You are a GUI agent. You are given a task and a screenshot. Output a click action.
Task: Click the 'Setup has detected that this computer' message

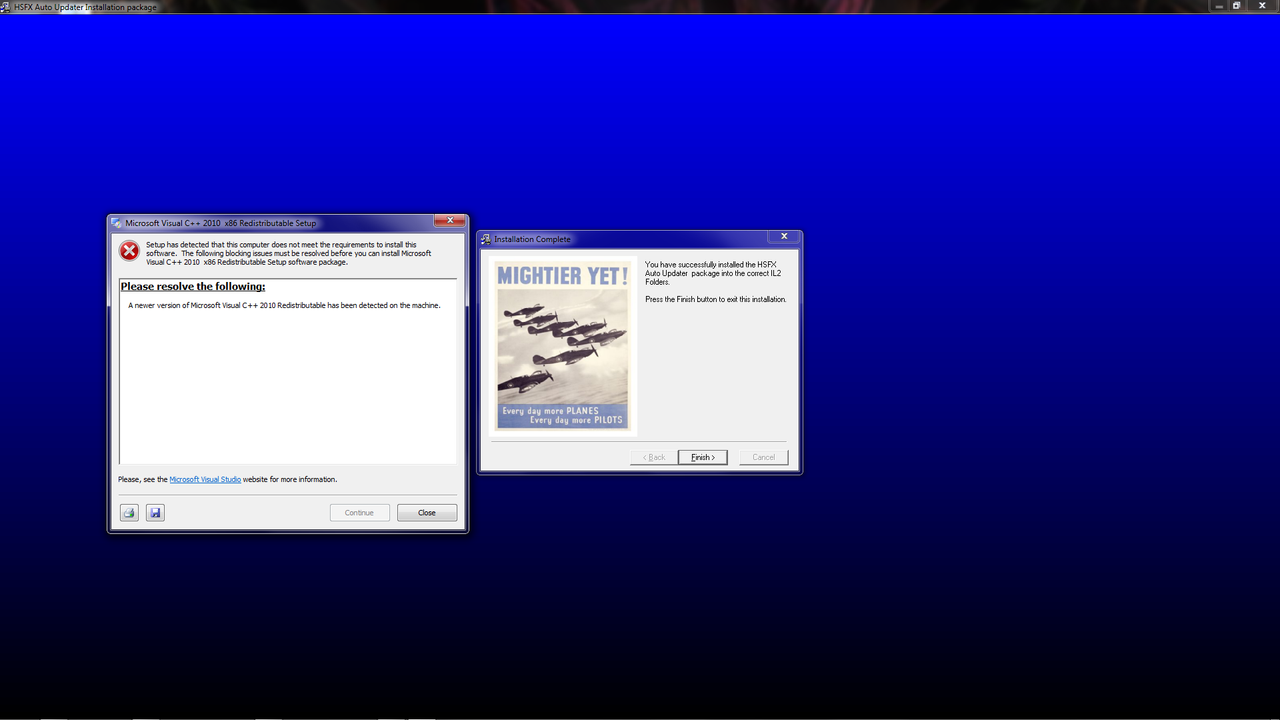[288, 253]
